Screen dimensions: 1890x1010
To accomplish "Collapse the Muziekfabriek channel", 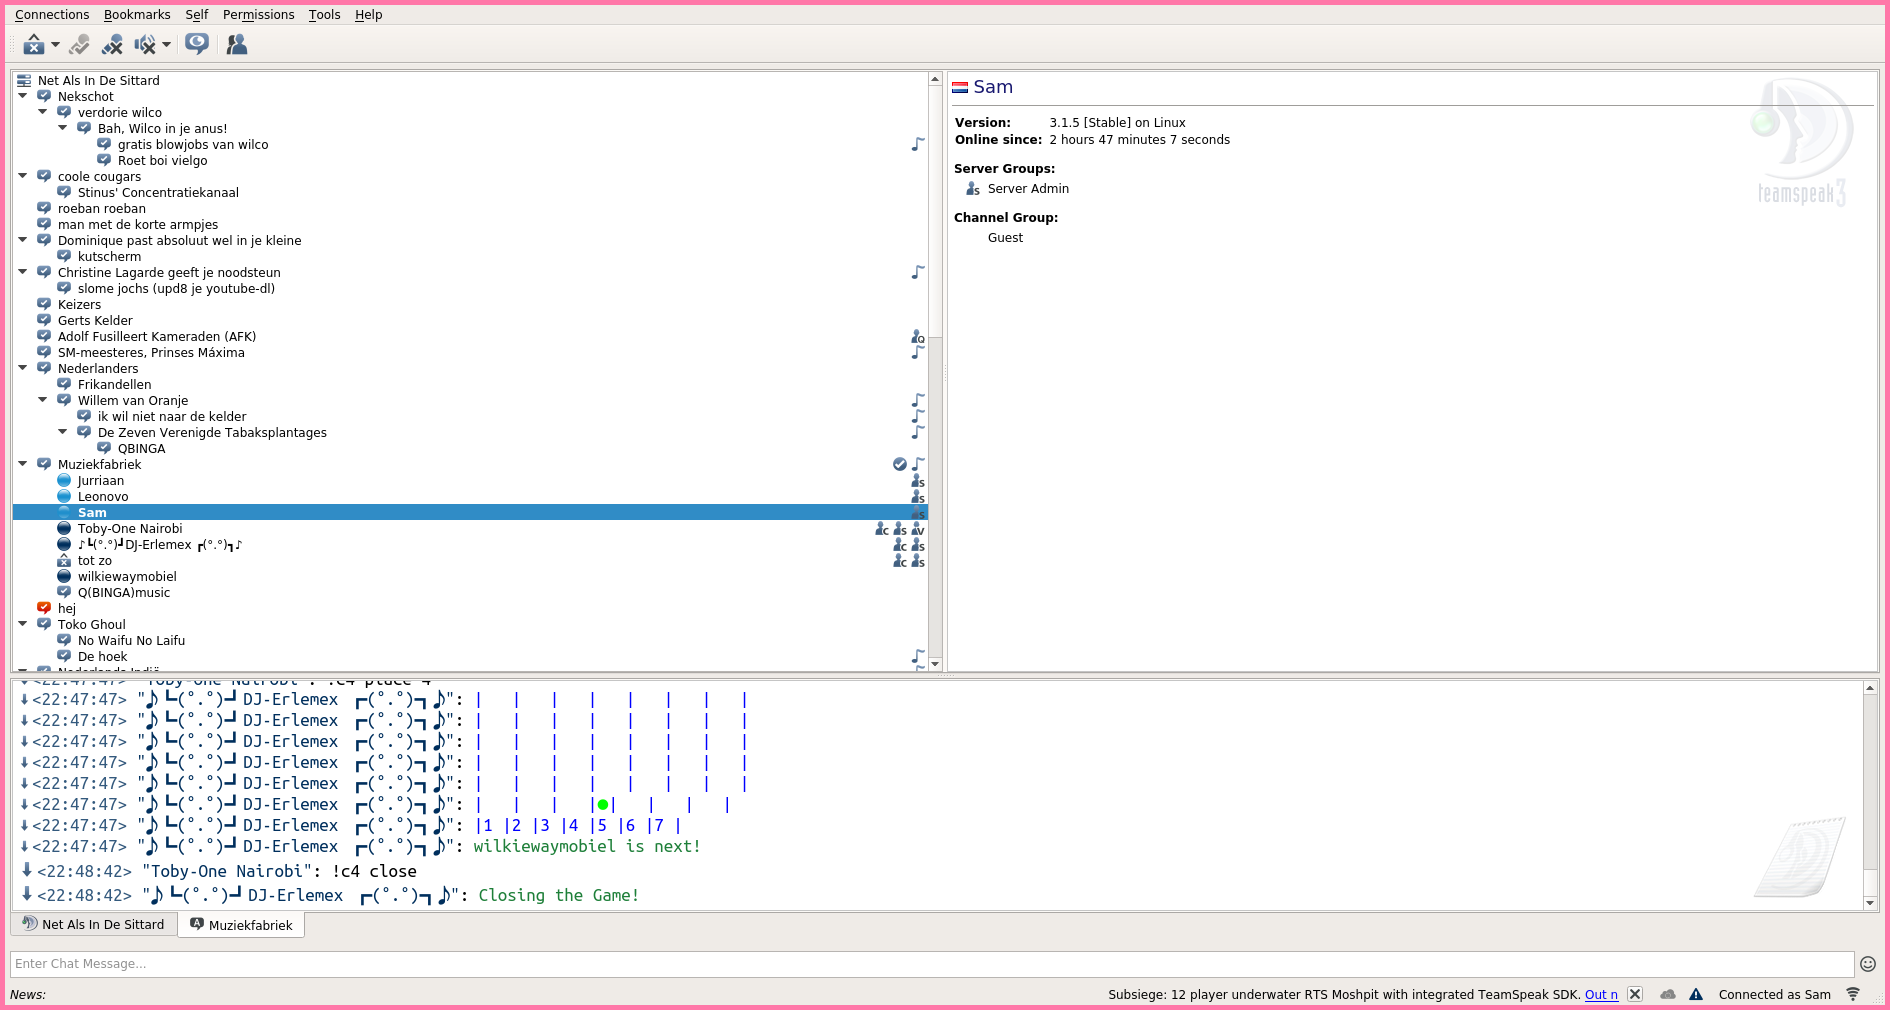I will pyautogui.click(x=23, y=464).
